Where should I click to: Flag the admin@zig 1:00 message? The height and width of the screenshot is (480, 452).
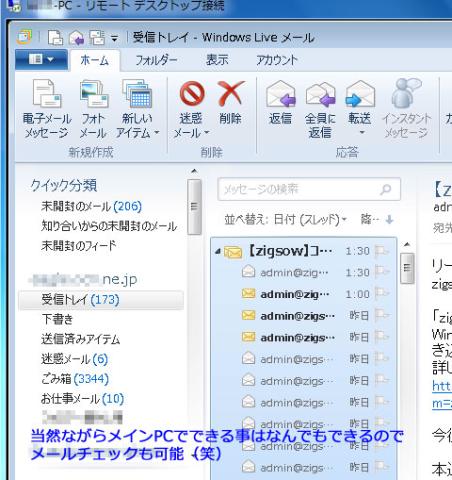tap(382, 294)
